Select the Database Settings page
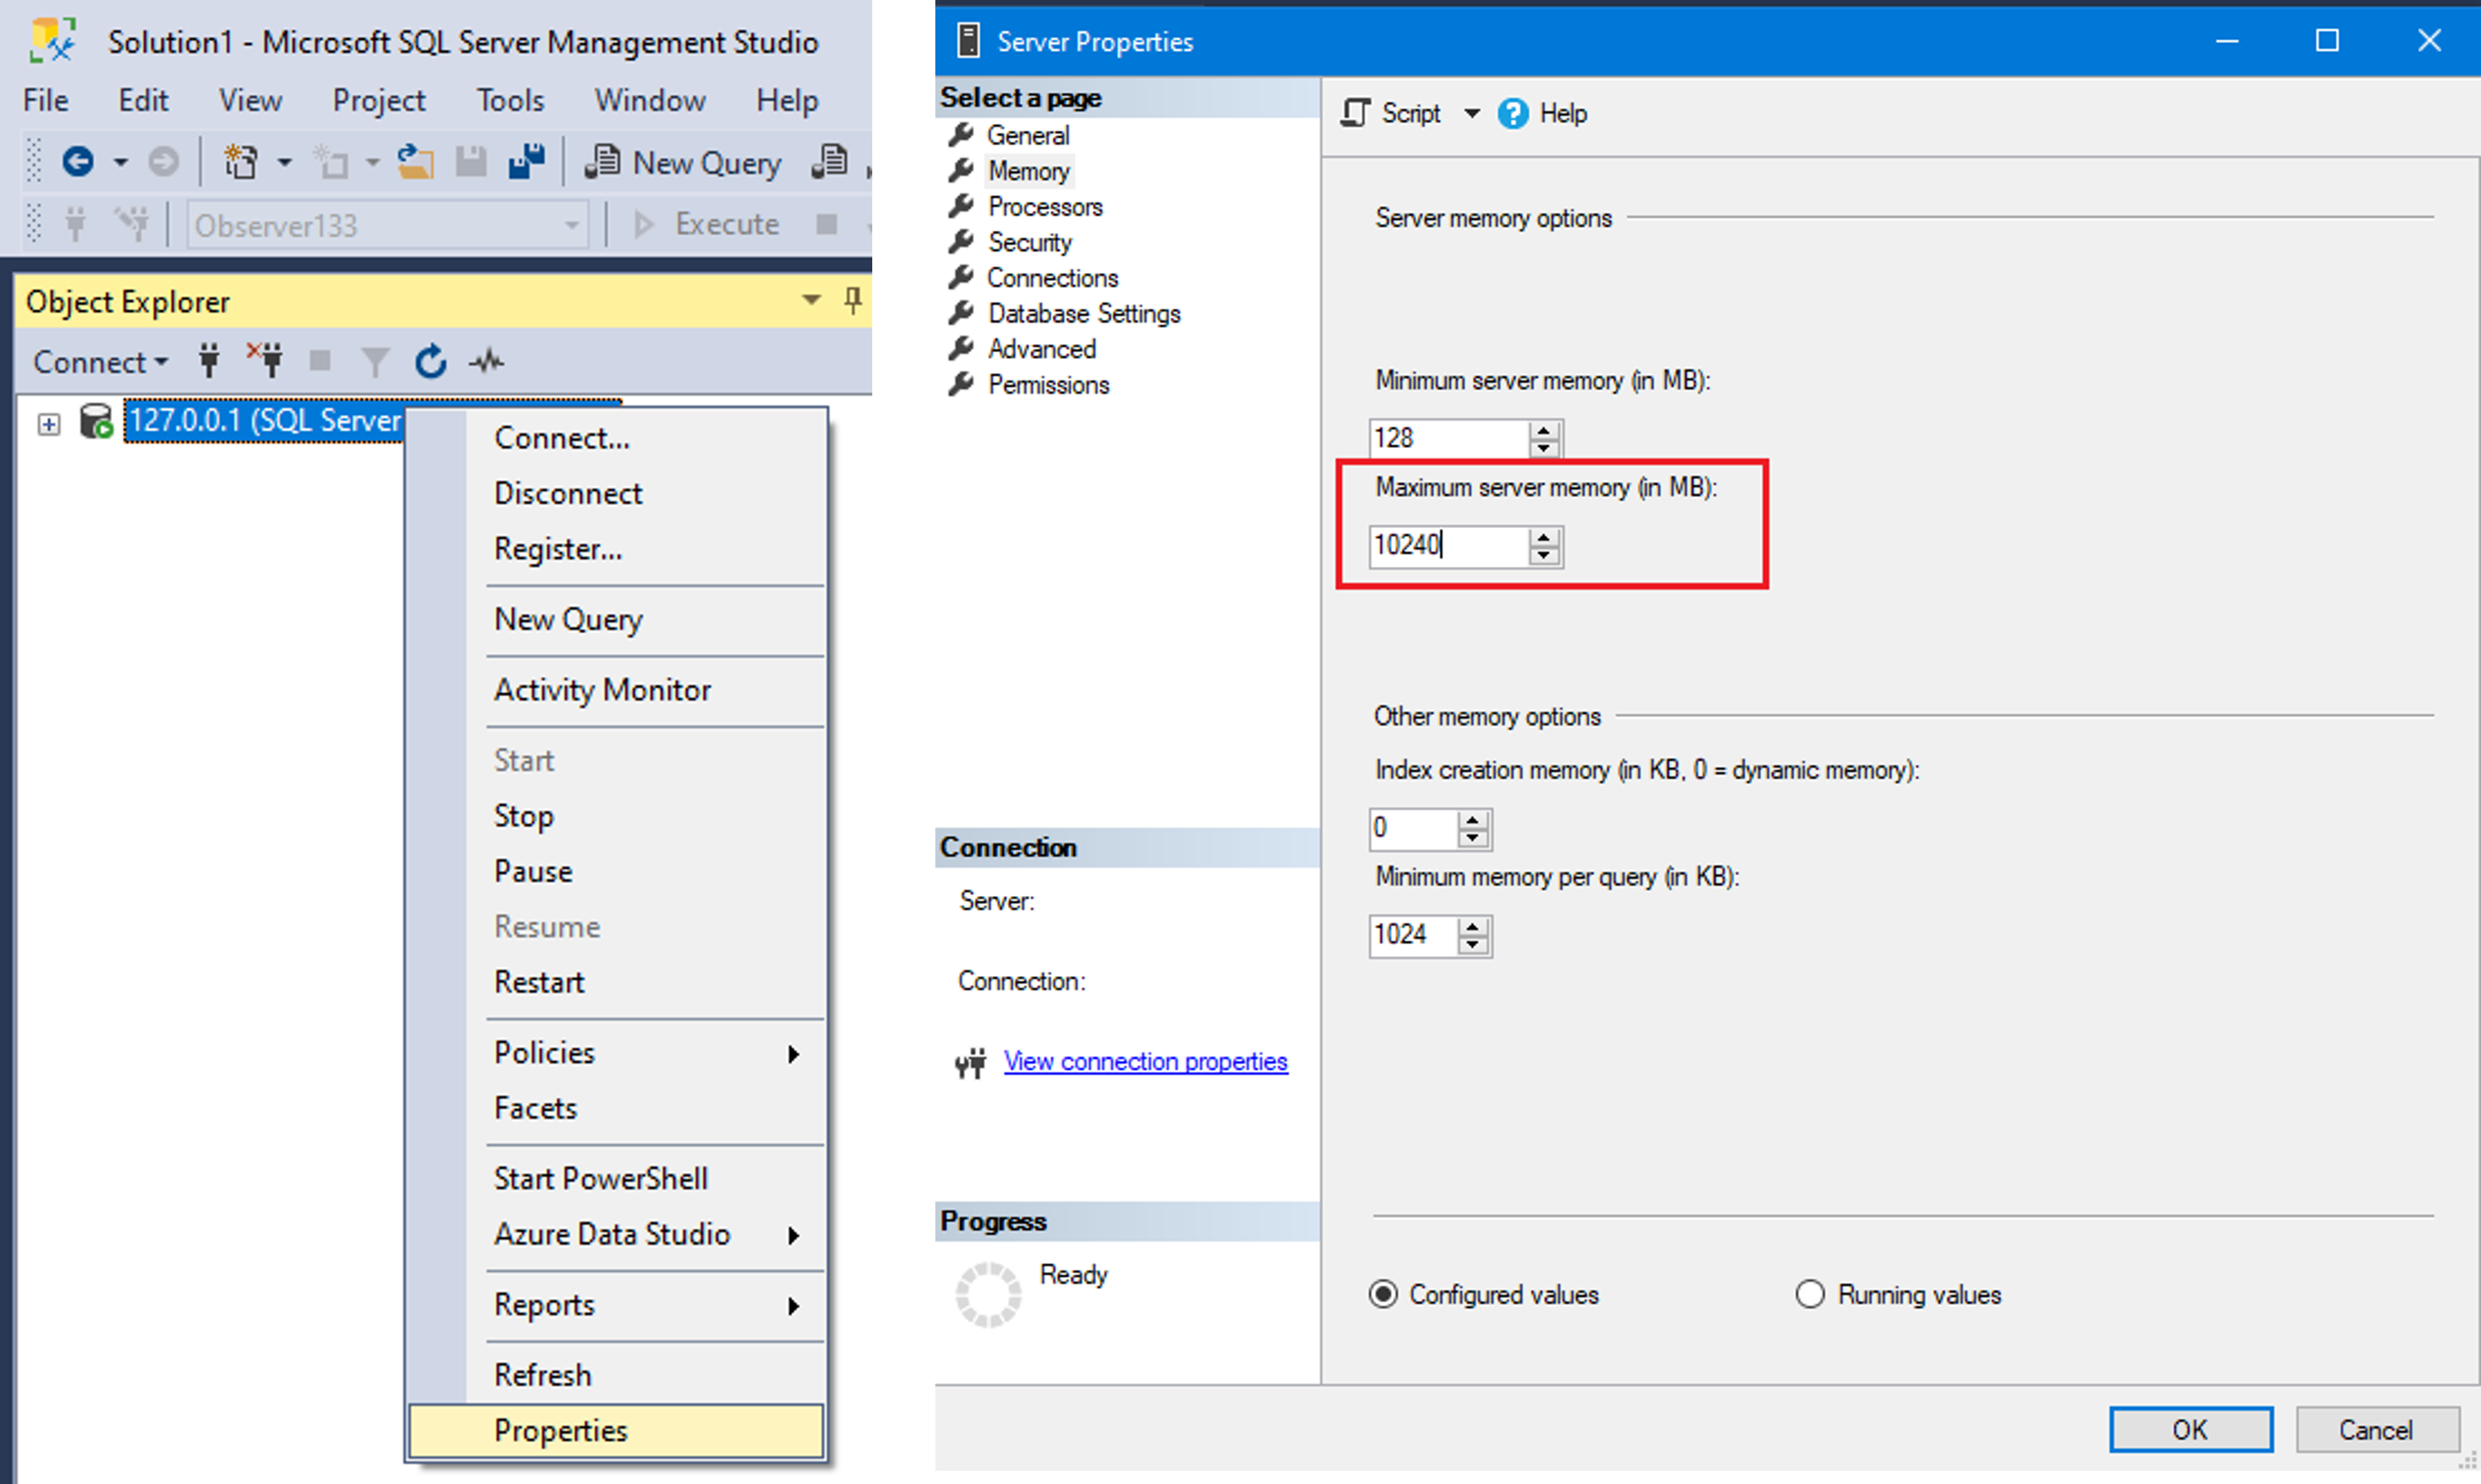Image resolution: width=2481 pixels, height=1484 pixels. point(1084,314)
